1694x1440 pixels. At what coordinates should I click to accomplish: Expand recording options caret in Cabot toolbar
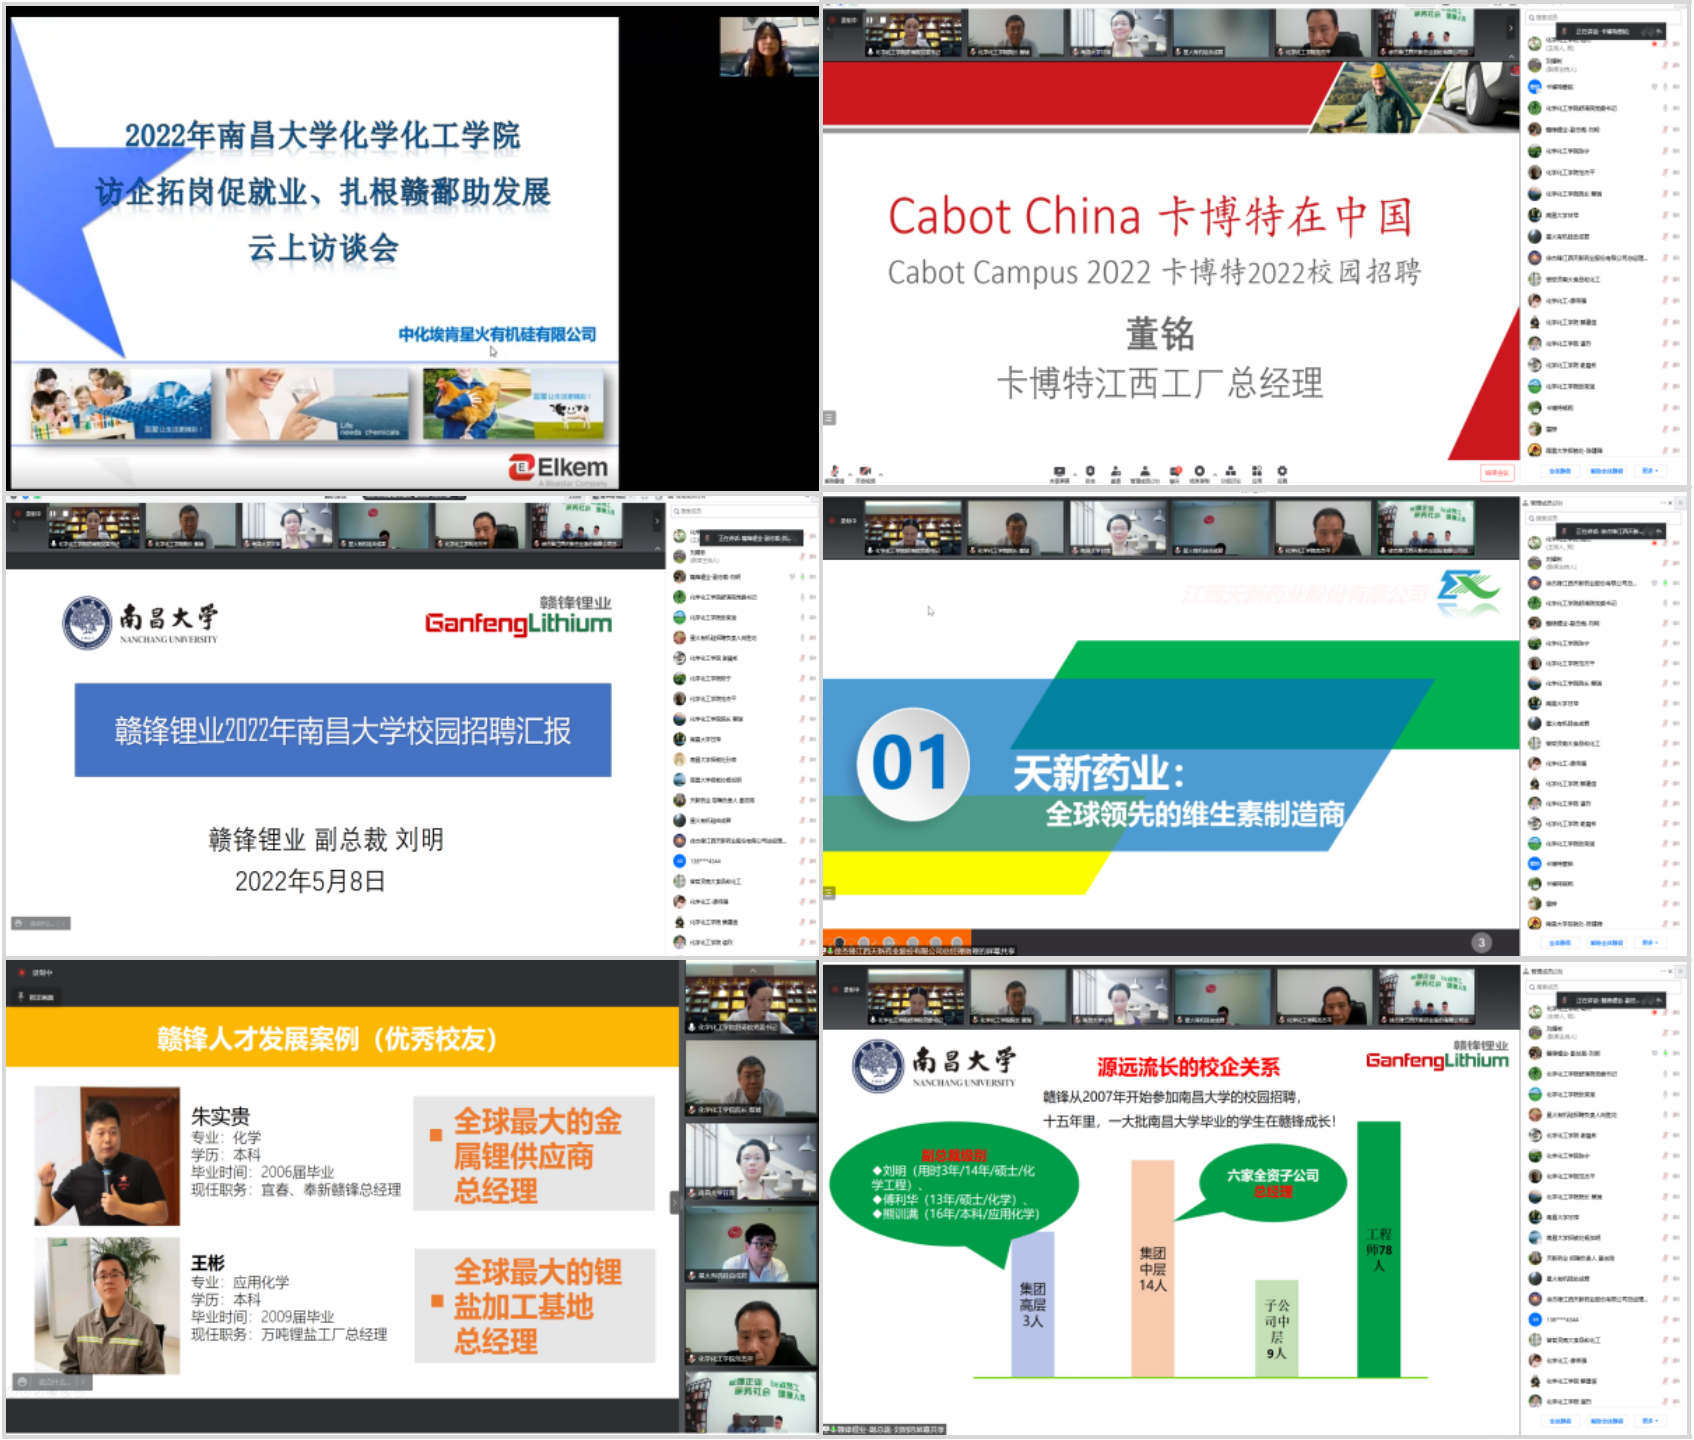click(1215, 474)
